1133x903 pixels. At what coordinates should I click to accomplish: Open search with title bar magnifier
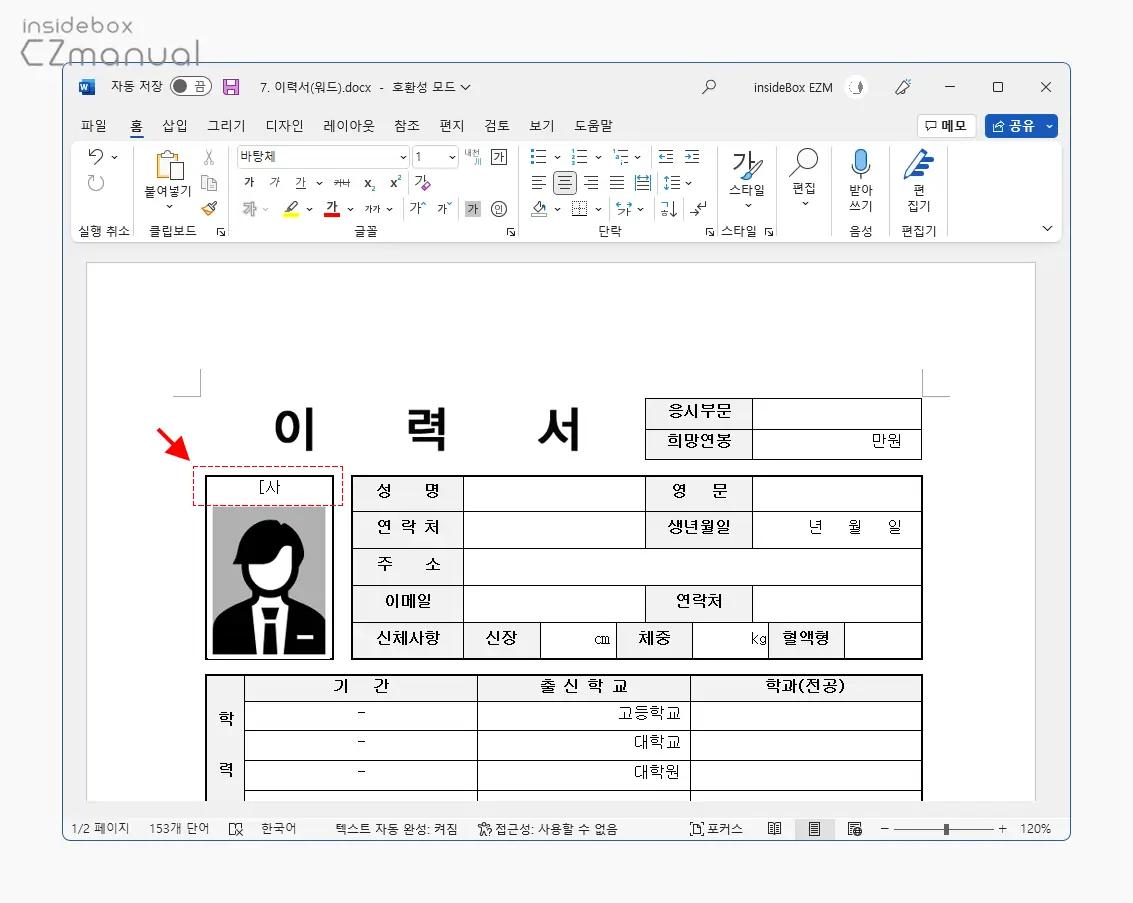(709, 87)
